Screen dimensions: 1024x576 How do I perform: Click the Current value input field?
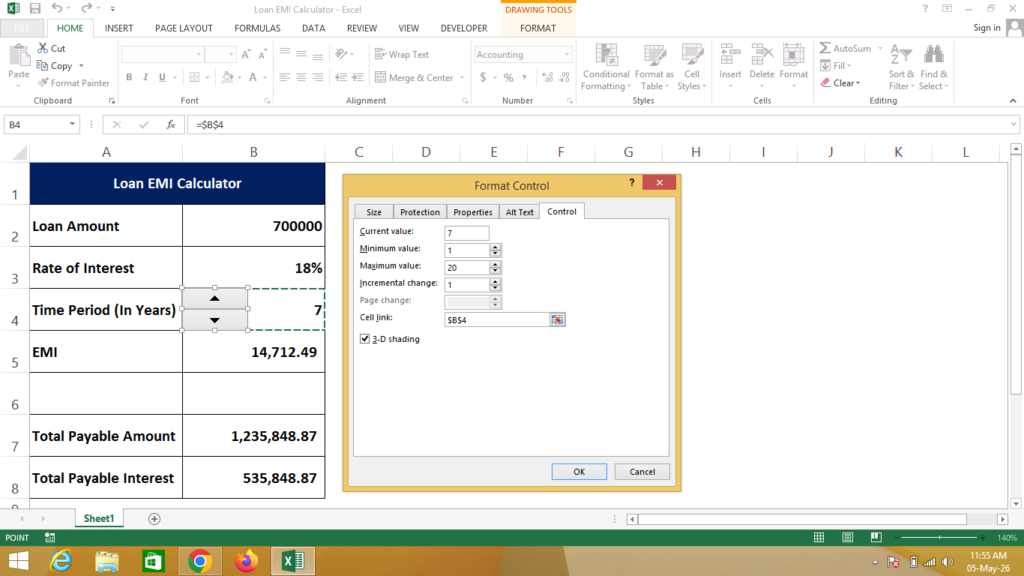tap(466, 233)
